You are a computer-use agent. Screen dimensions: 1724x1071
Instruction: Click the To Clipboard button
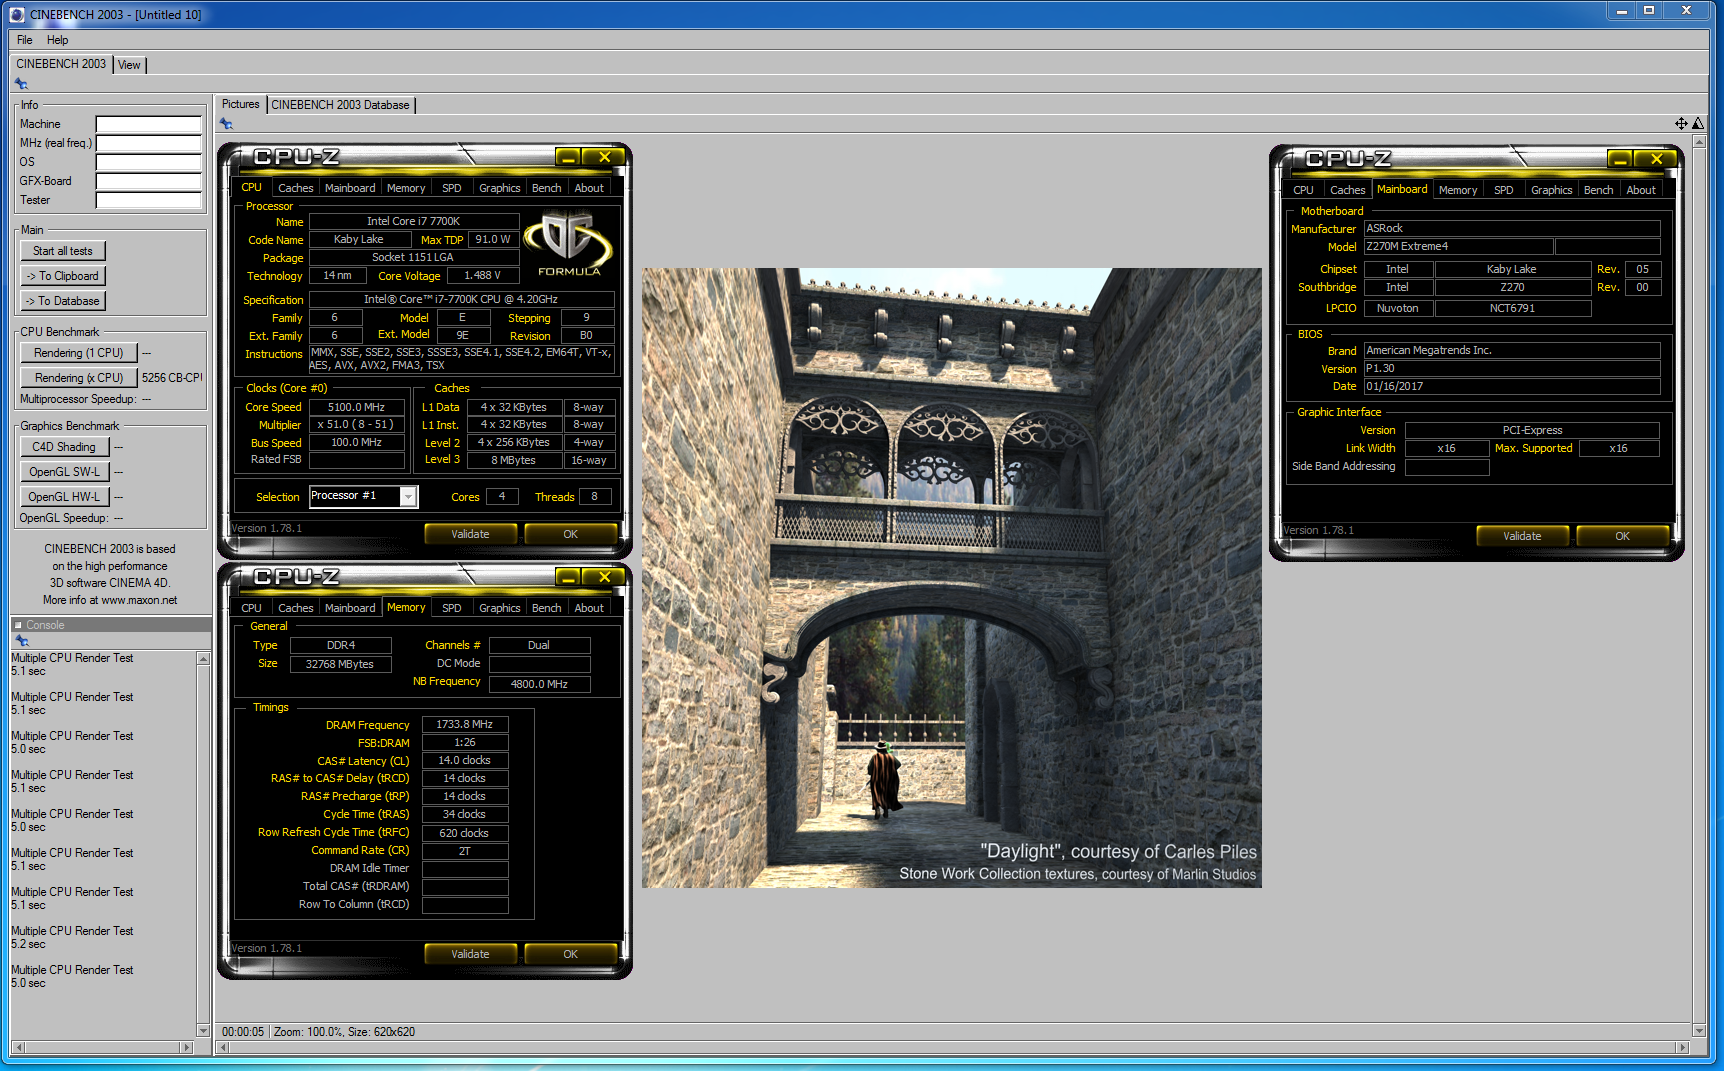tap(63, 276)
